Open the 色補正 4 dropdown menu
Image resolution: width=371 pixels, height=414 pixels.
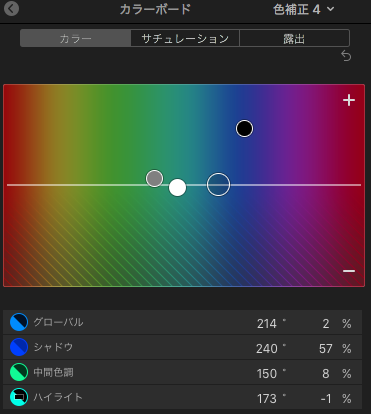303,10
